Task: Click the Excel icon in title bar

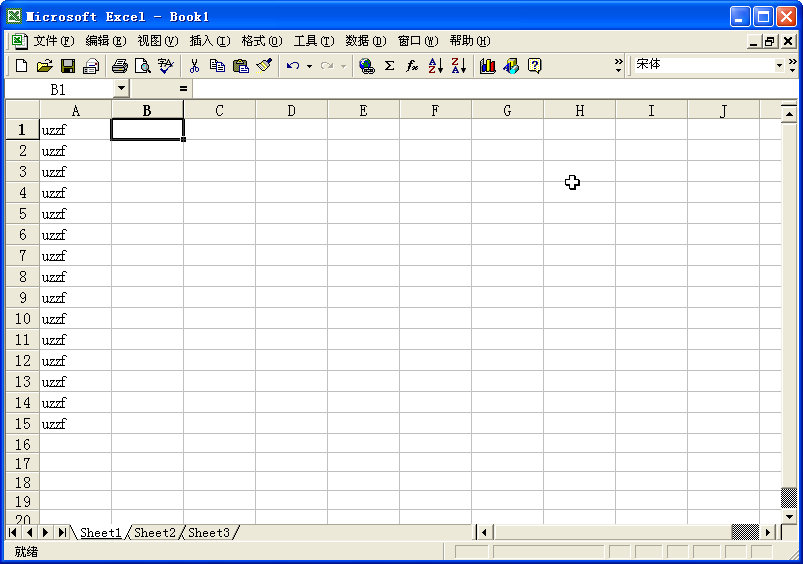Action: [14, 16]
